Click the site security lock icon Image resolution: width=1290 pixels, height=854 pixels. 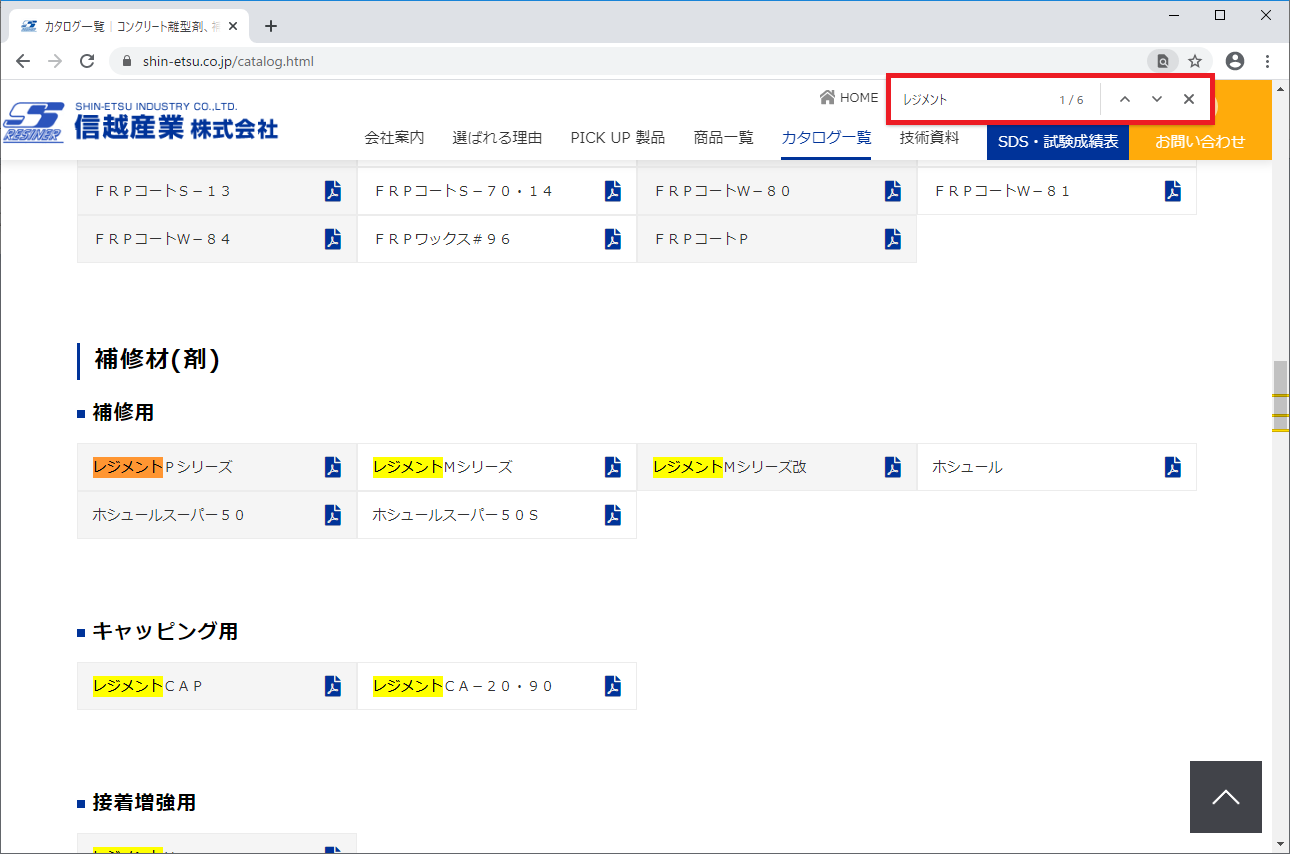[126, 61]
